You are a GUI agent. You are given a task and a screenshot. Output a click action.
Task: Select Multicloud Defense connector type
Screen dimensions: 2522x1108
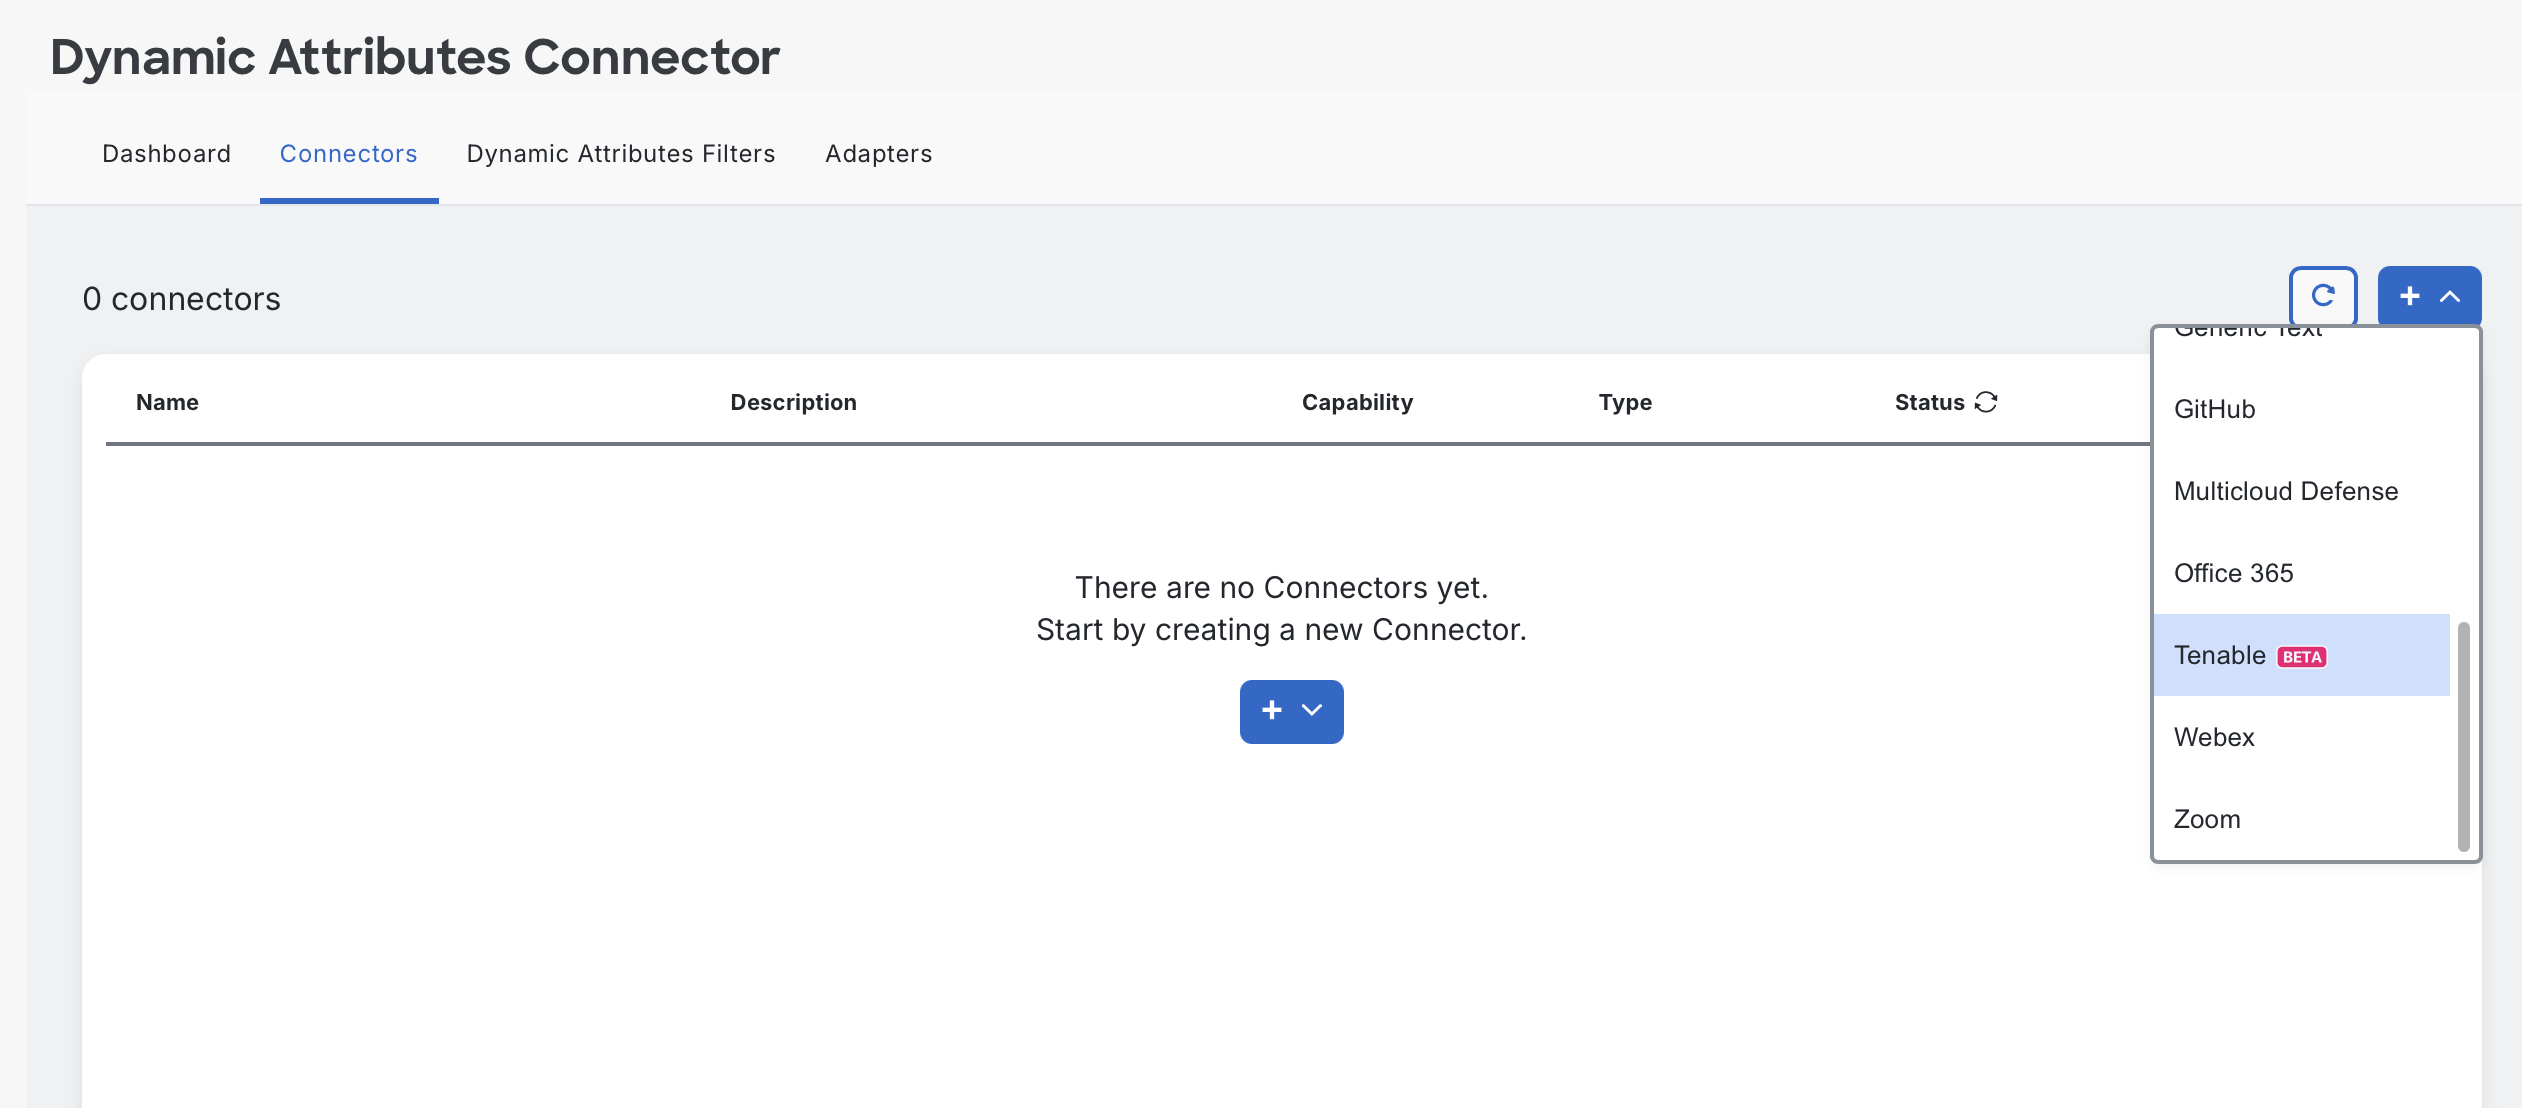click(2285, 491)
